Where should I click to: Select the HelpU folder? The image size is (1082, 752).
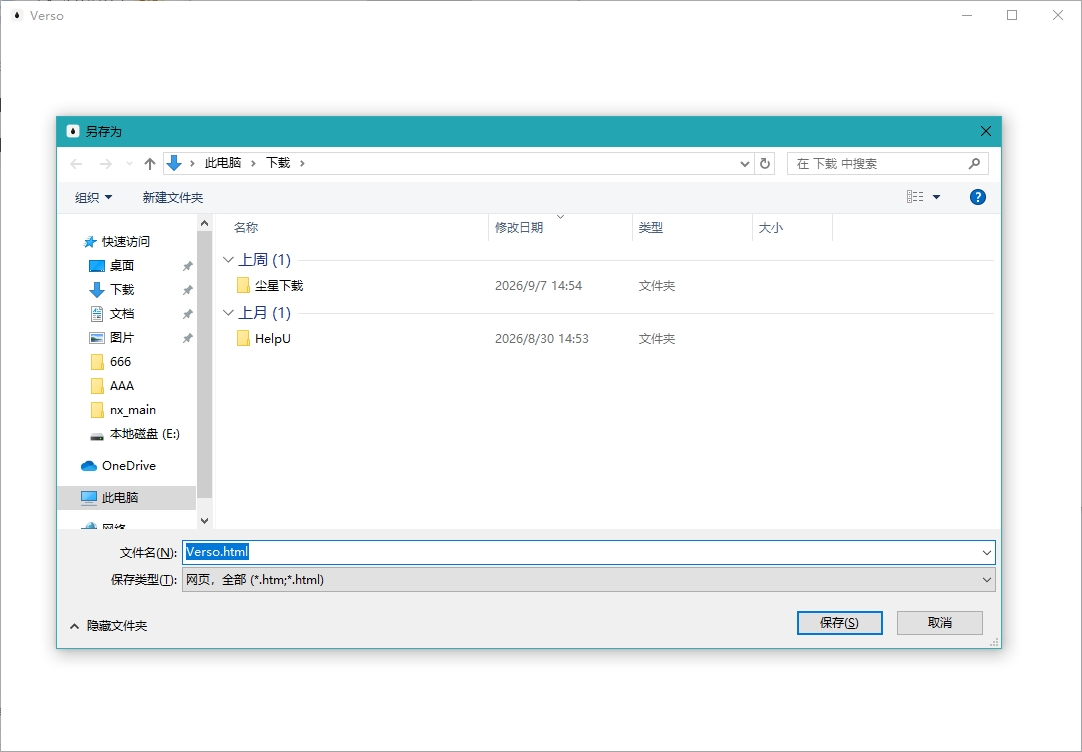(273, 339)
